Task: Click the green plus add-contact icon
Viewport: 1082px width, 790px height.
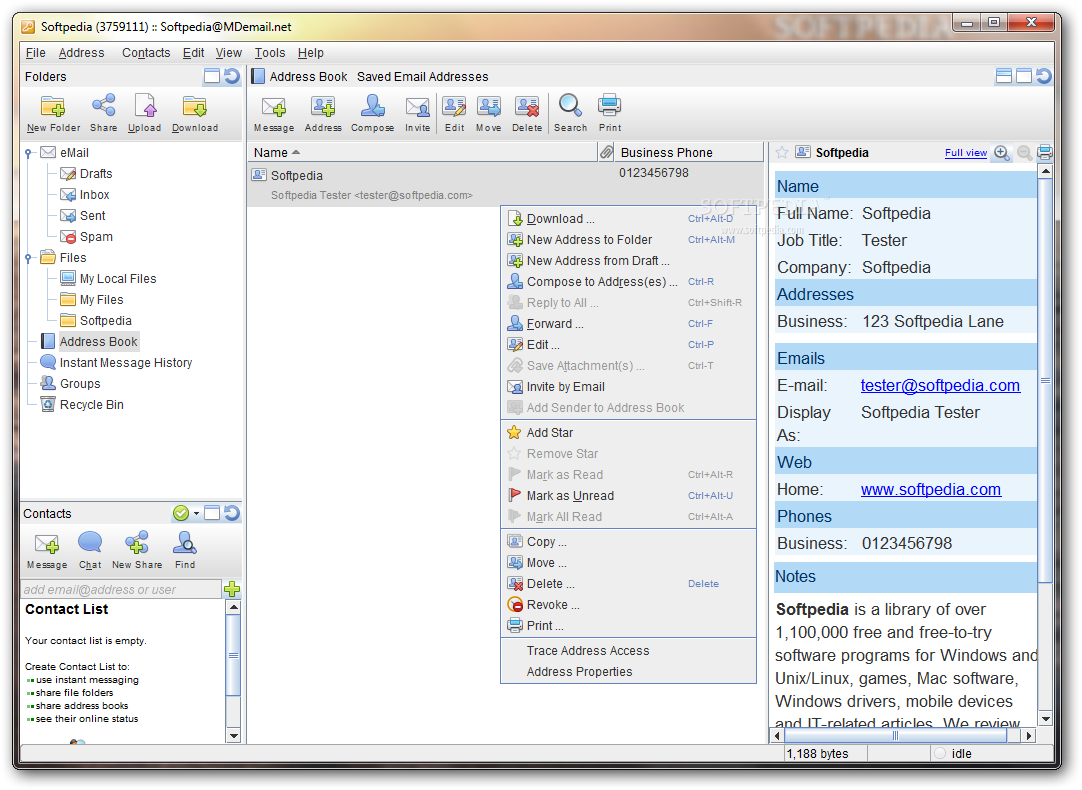Action: pyautogui.click(x=232, y=589)
